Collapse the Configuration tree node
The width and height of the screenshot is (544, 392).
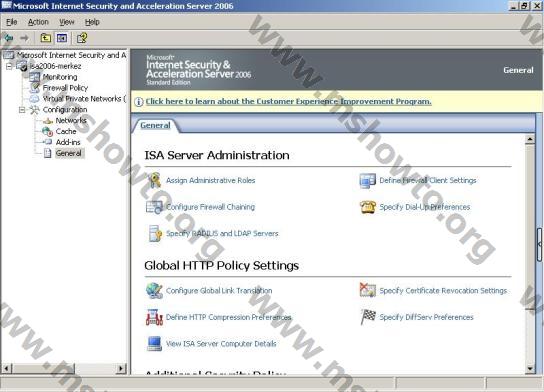tap(22, 110)
